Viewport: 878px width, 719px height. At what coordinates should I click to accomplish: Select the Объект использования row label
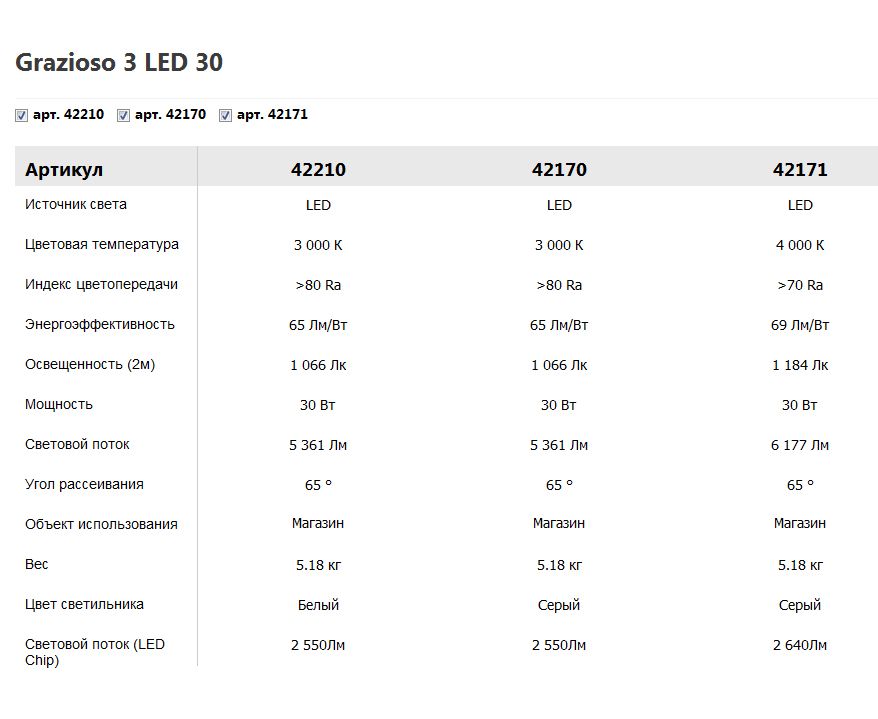point(101,525)
